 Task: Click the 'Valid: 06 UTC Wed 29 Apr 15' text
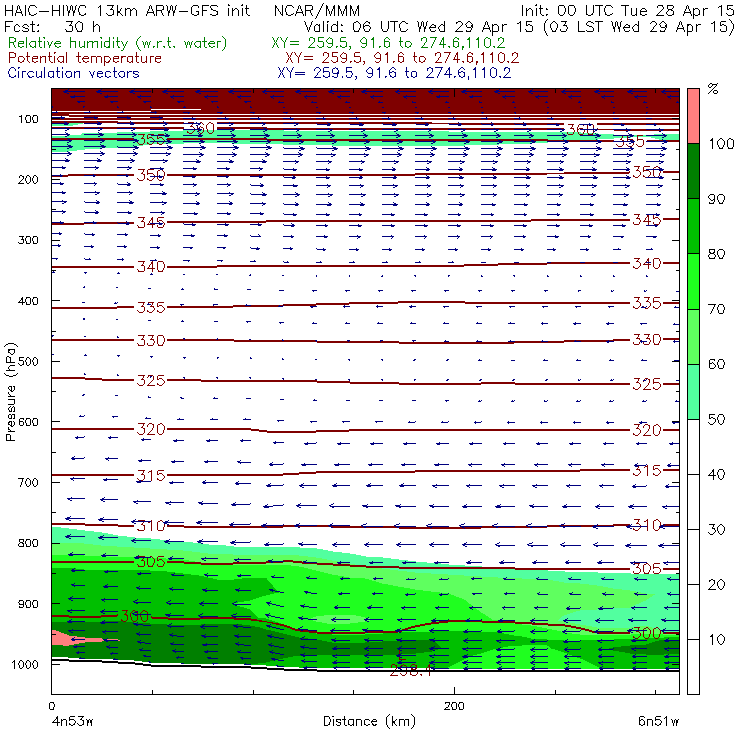[x=421, y=26]
